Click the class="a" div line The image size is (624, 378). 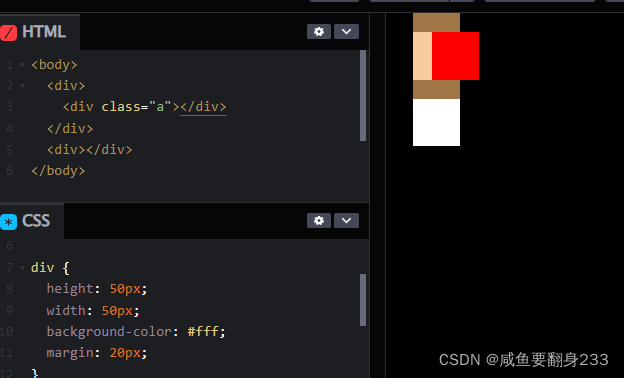point(144,107)
